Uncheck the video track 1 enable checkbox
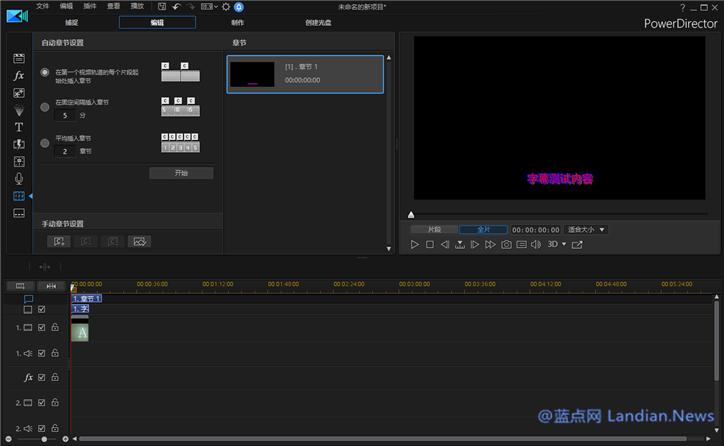The image size is (724, 446). [41, 327]
